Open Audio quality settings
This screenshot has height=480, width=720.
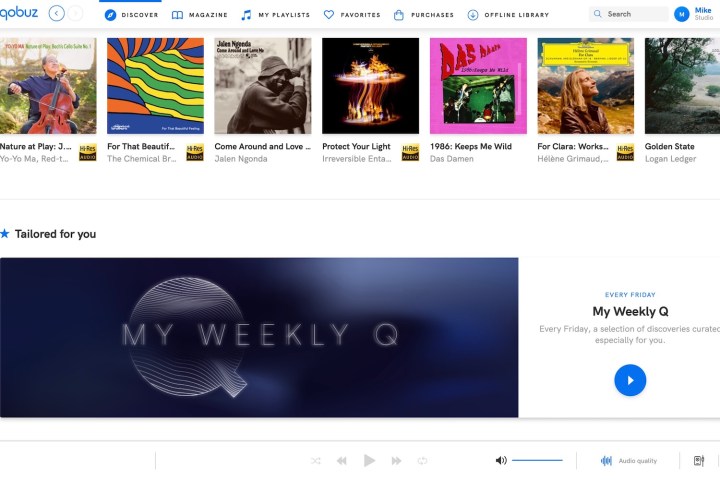point(629,461)
